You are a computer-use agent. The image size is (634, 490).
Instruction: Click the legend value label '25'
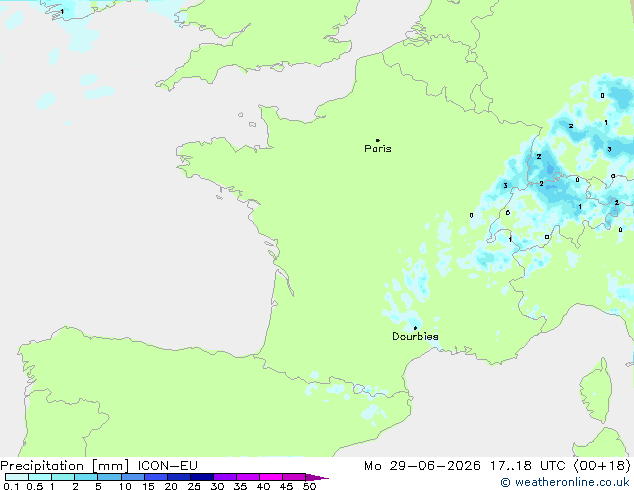coord(194,486)
